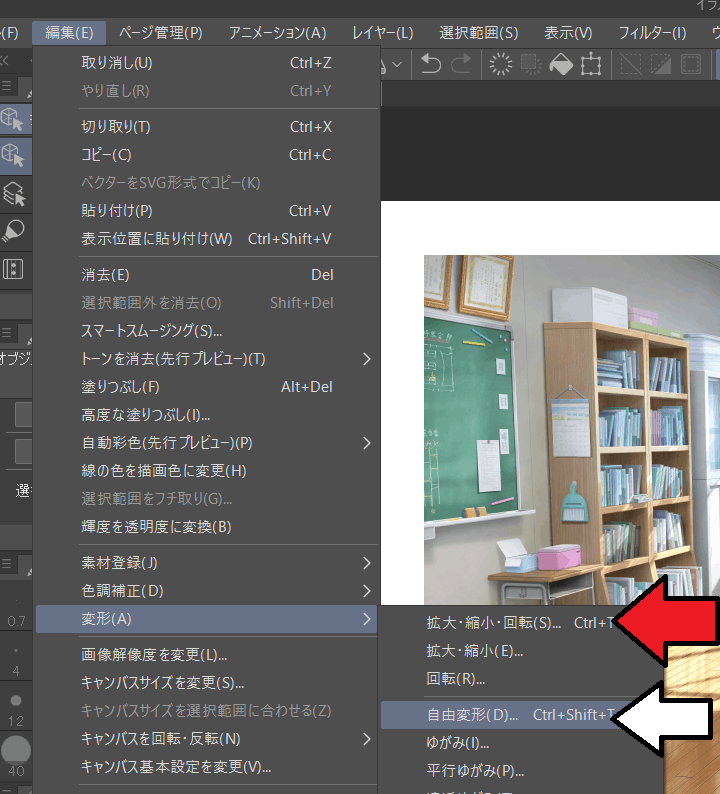Open dropdown arrow left of Undo icon
720x794 pixels.
coord(397,64)
